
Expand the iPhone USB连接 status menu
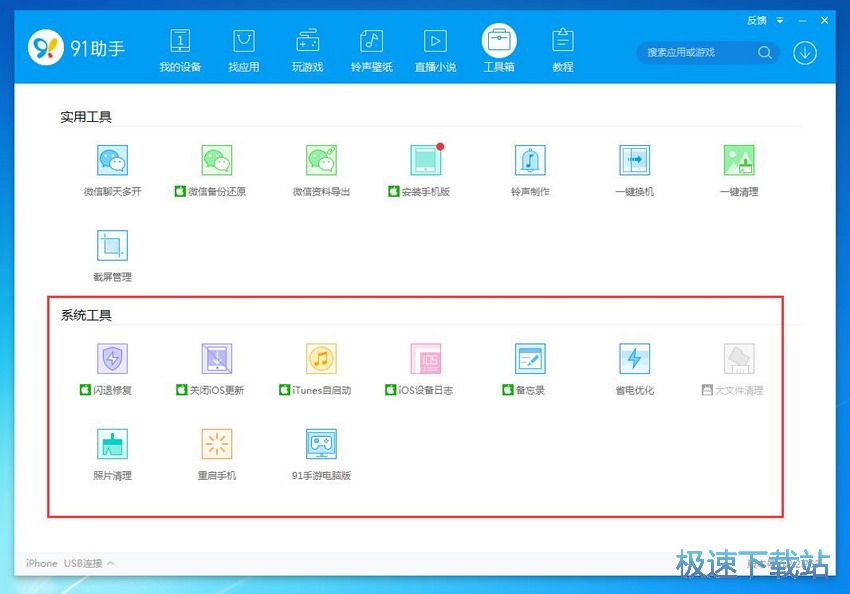[x=70, y=563]
